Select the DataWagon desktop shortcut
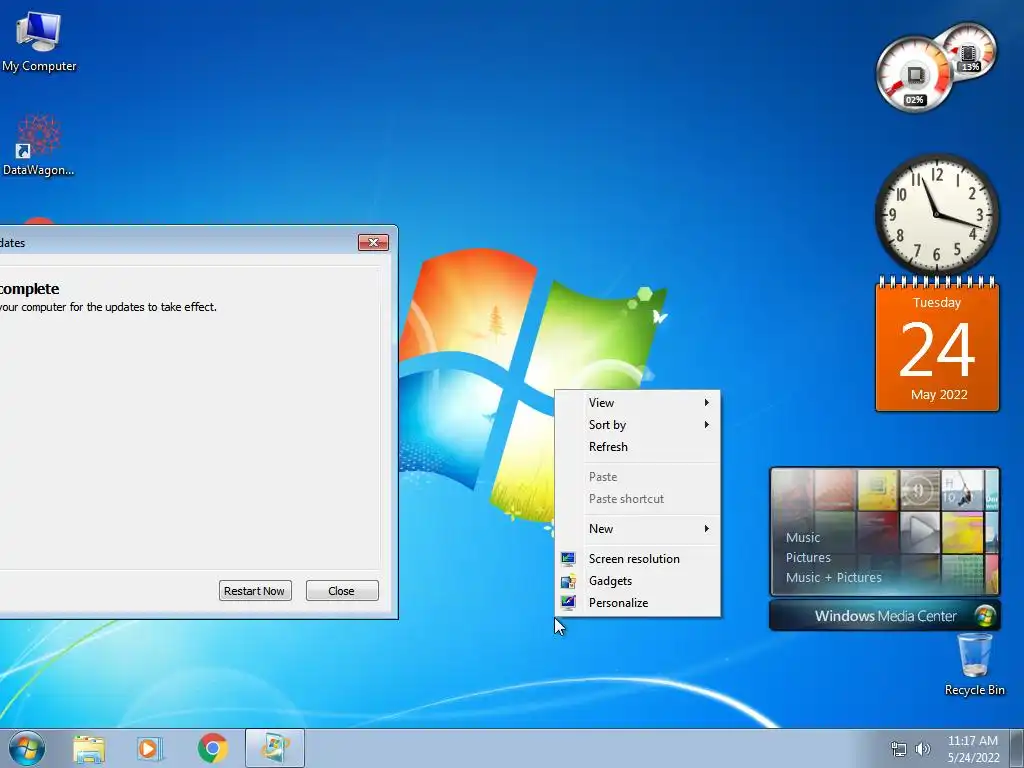Screen dimensions: 1024x768 coord(39,145)
